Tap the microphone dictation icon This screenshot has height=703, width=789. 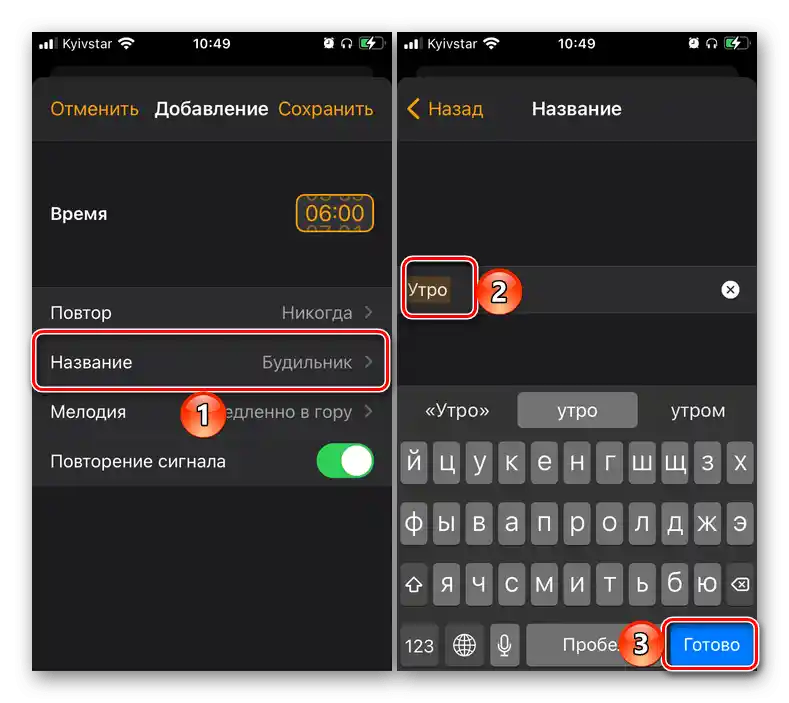[504, 645]
